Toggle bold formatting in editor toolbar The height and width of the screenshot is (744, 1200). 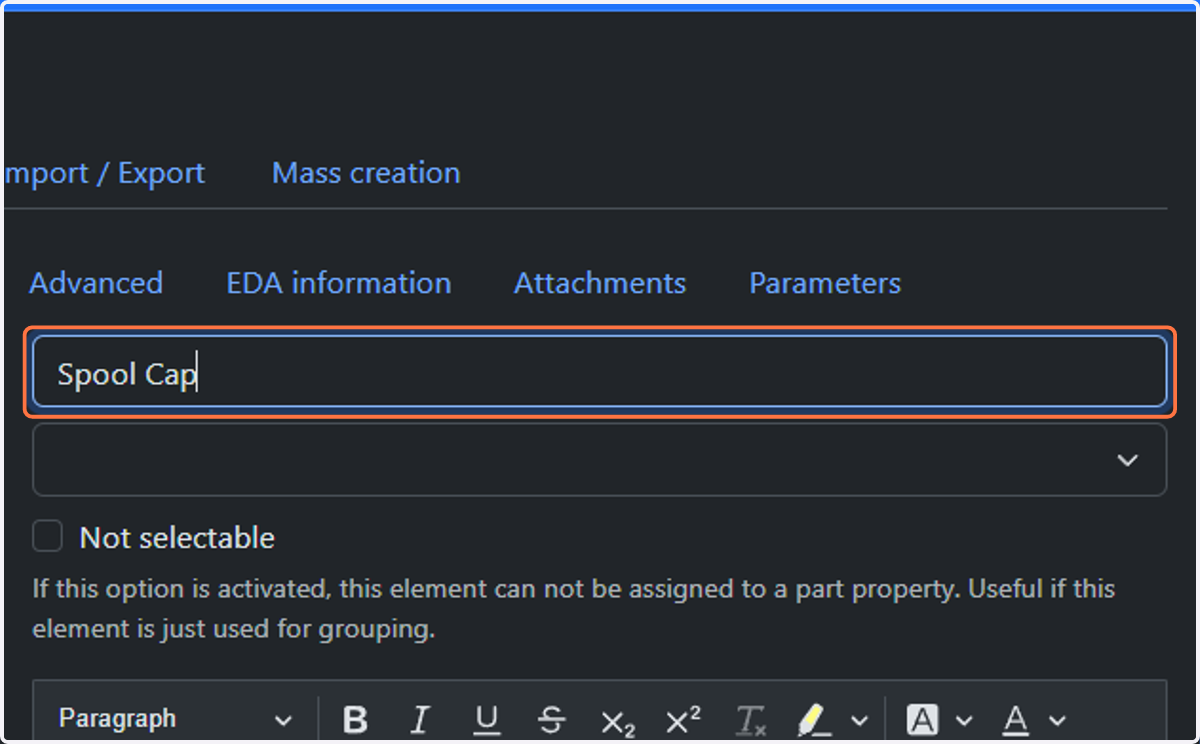[355, 720]
